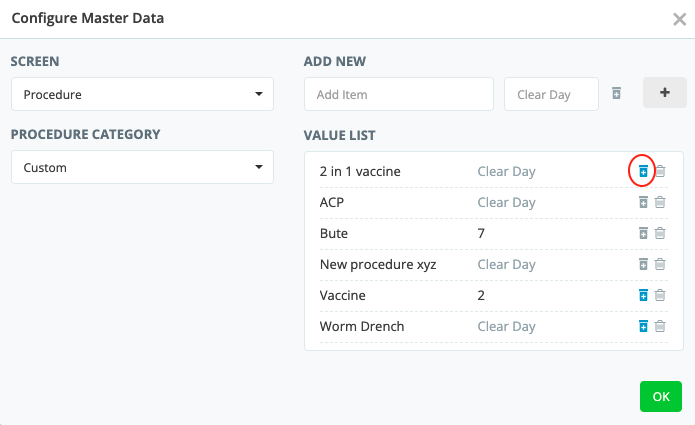Delete the 2 in 1 vaccine entry
This screenshot has width=695, height=425.
pos(660,172)
